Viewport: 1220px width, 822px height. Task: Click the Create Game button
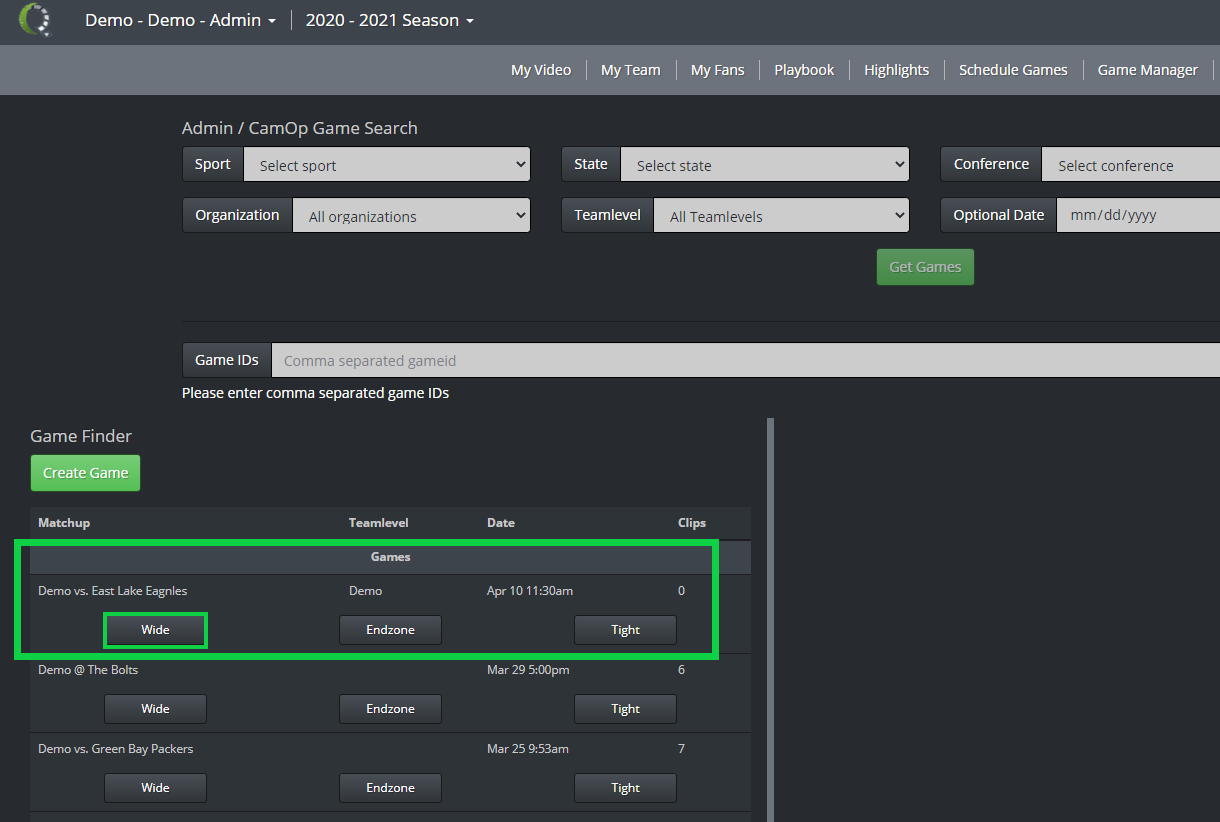click(x=85, y=473)
